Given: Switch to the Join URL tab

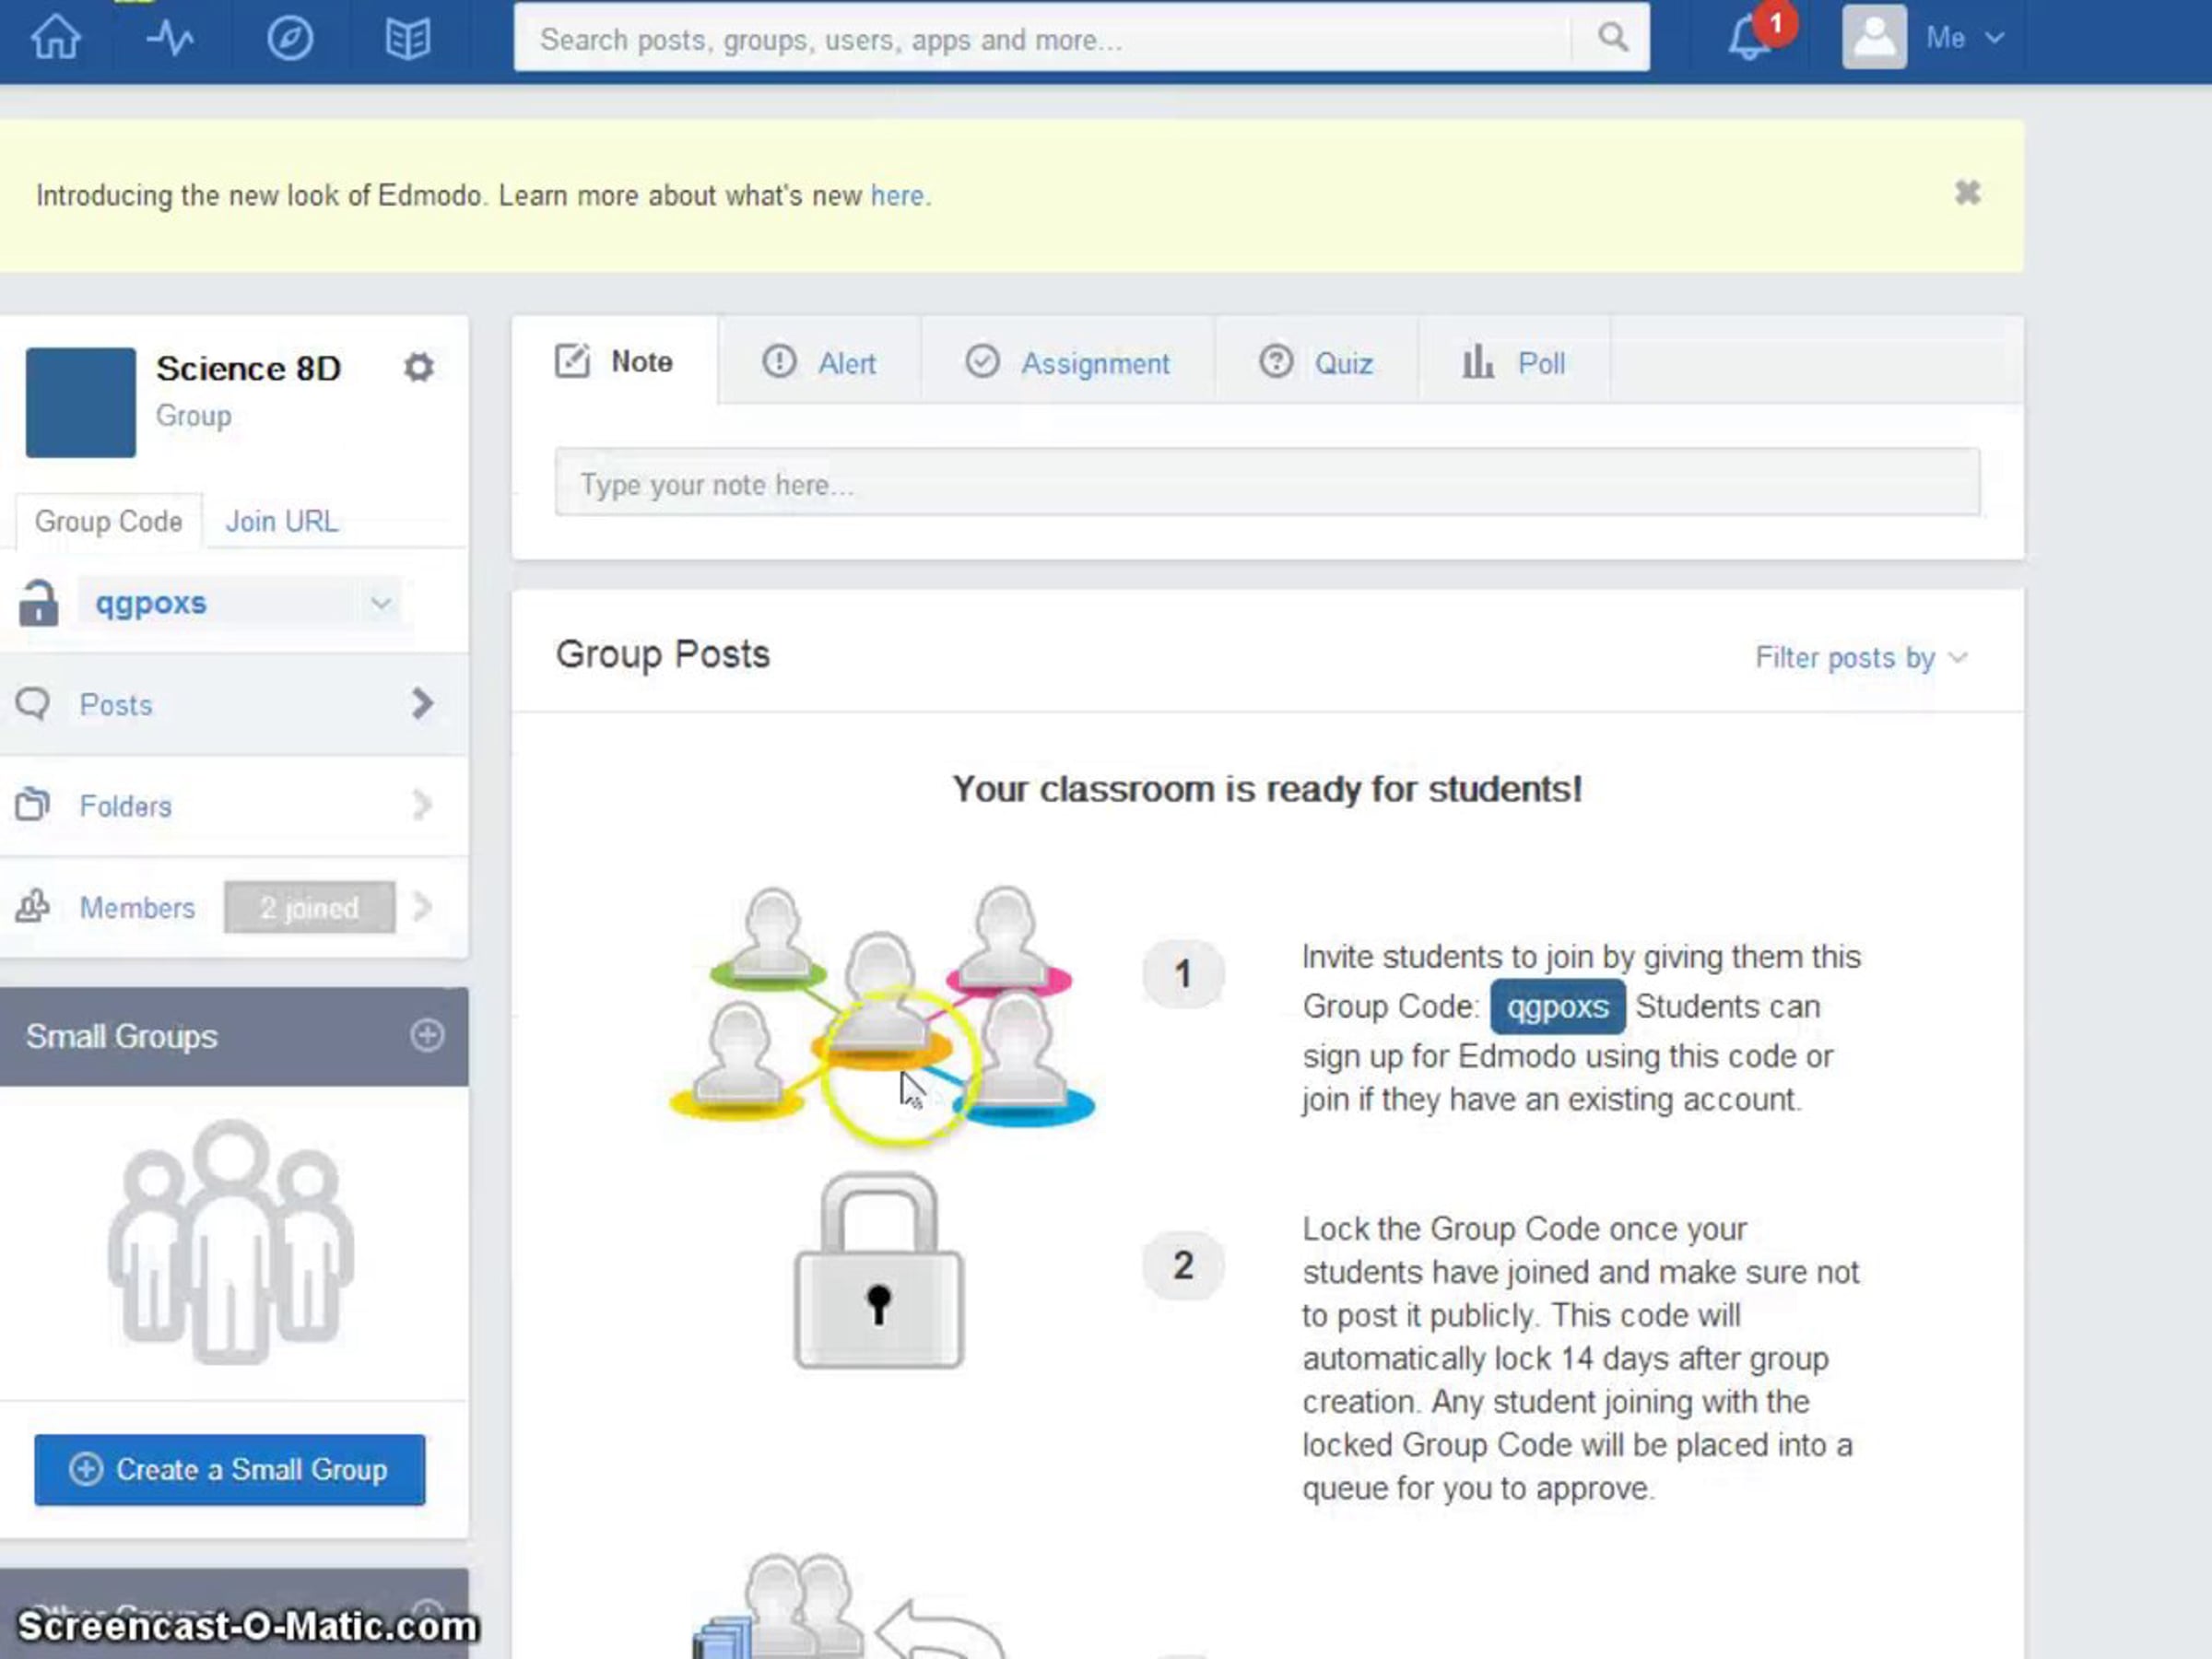Looking at the screenshot, I should (x=282, y=521).
